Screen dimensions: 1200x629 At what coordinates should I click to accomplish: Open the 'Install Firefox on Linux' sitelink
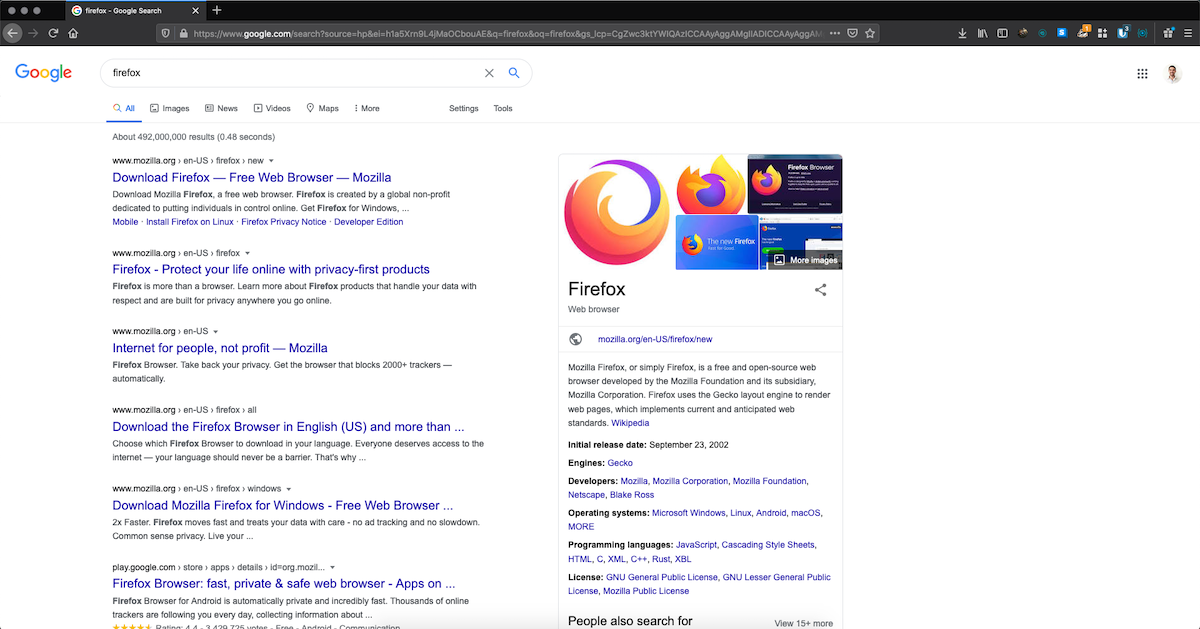(x=190, y=222)
